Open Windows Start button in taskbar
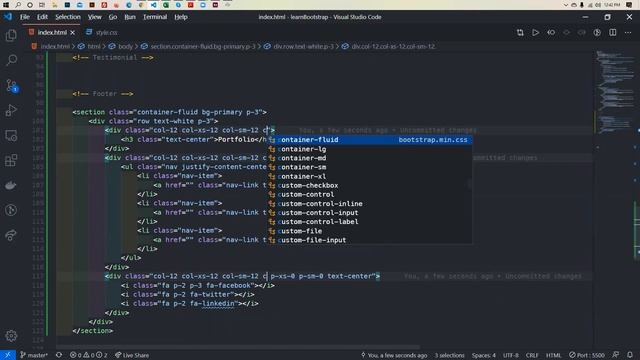Viewport: 640px width, 360px height. pyautogui.click(x=6, y=5)
